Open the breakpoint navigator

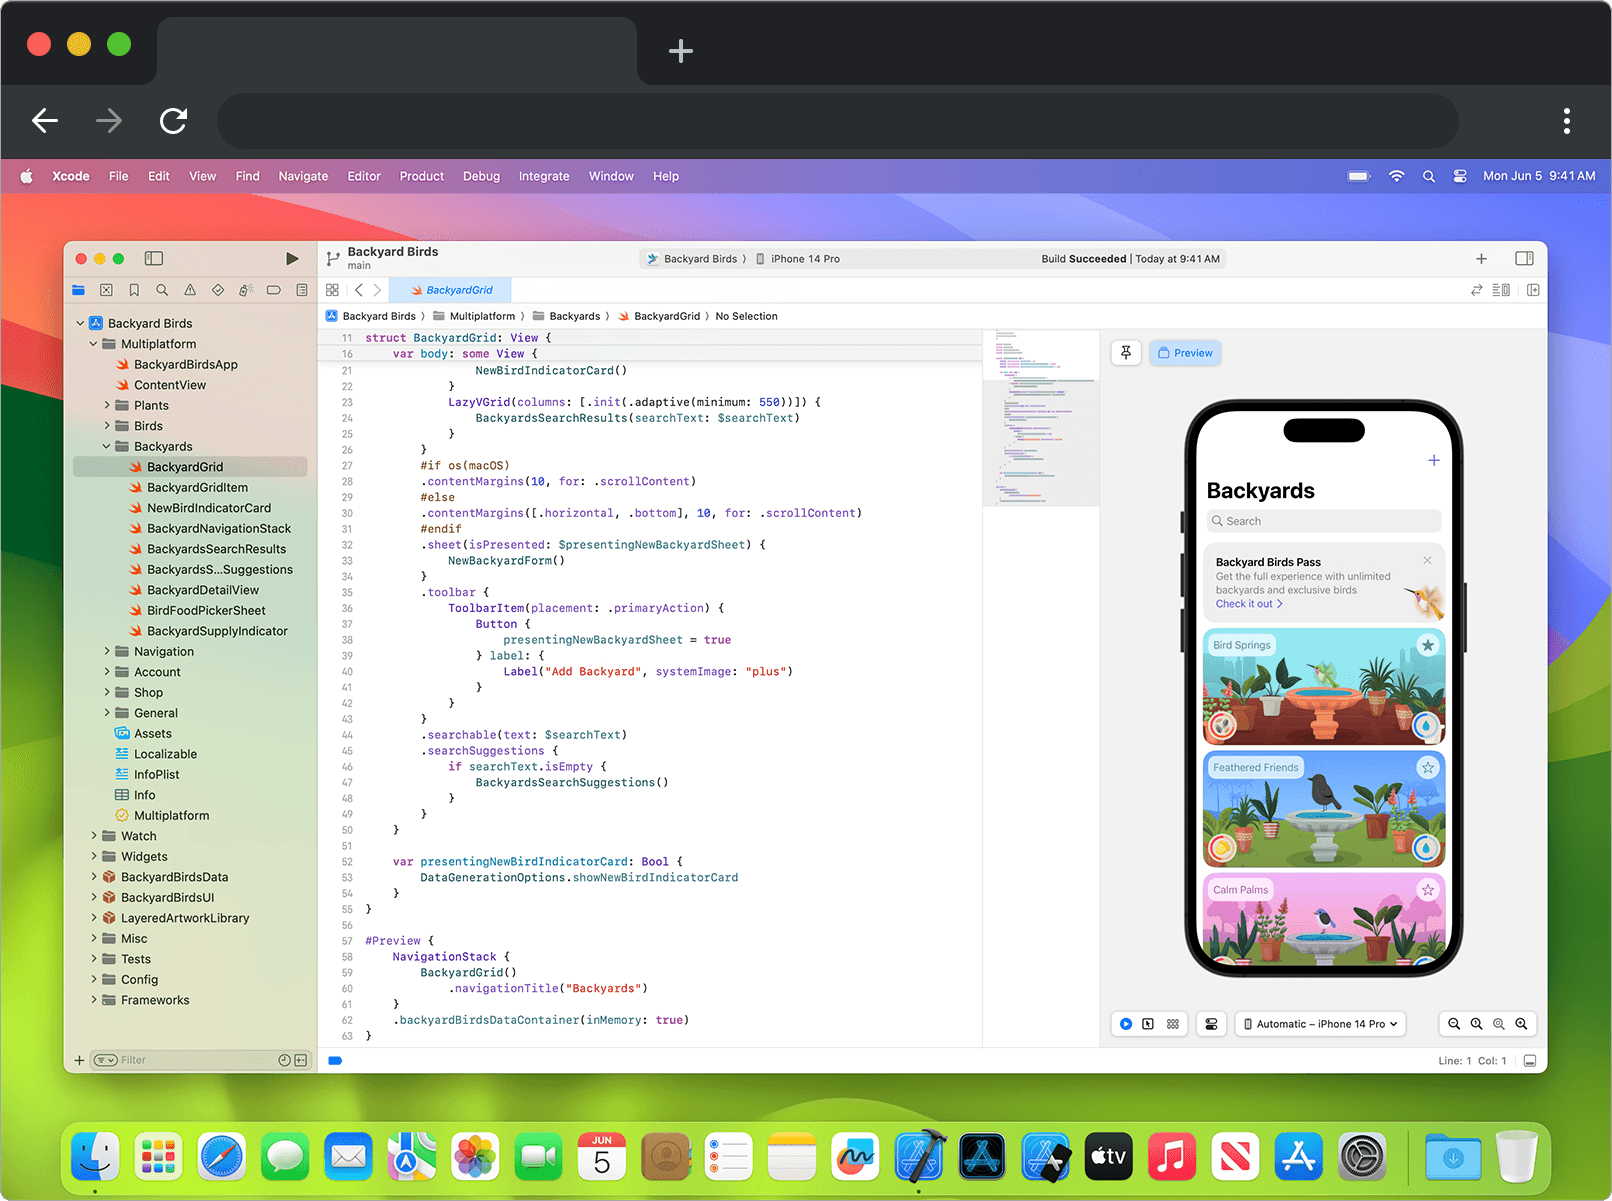click(274, 290)
